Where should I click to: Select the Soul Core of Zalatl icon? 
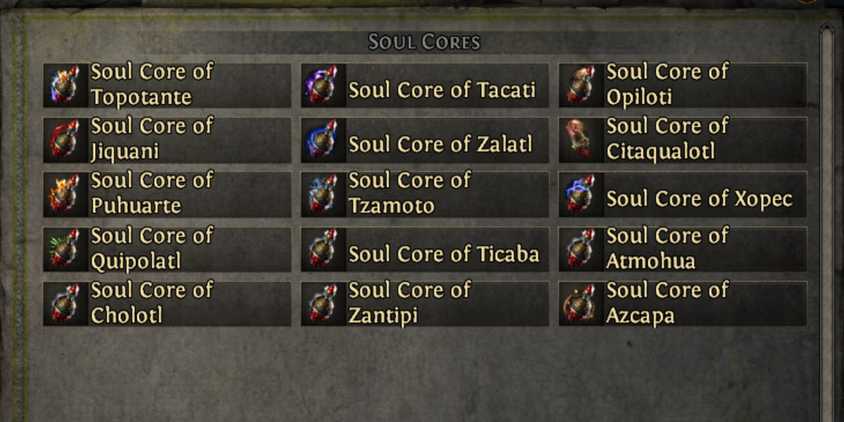pyautogui.click(x=322, y=140)
